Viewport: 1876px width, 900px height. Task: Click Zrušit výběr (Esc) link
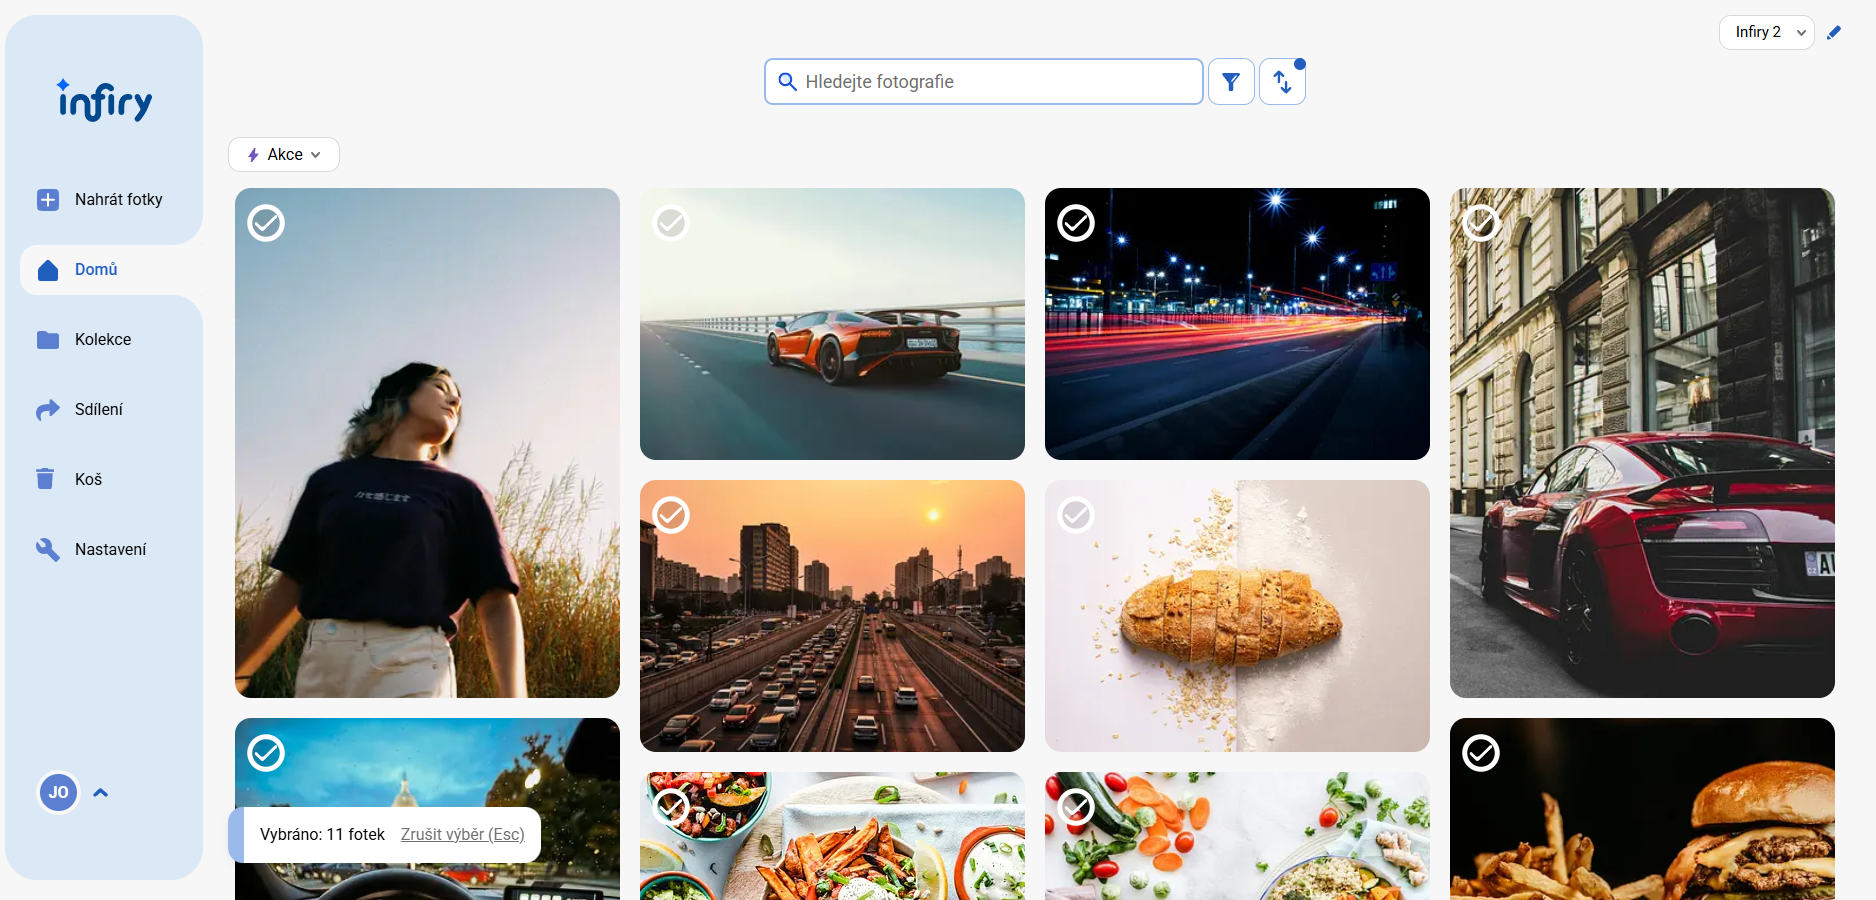coord(462,835)
